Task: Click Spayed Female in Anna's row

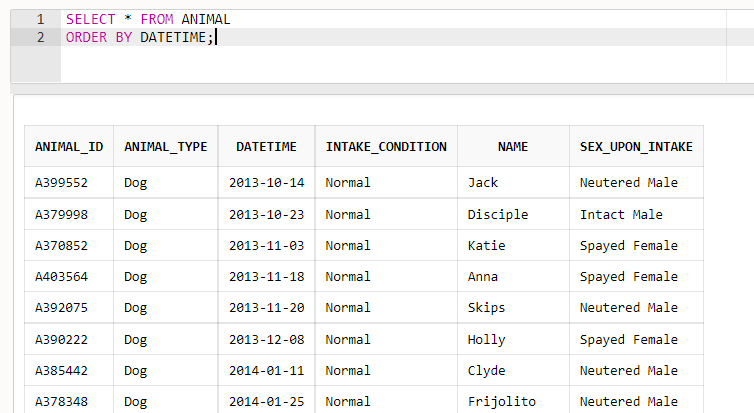Action: coord(628,276)
